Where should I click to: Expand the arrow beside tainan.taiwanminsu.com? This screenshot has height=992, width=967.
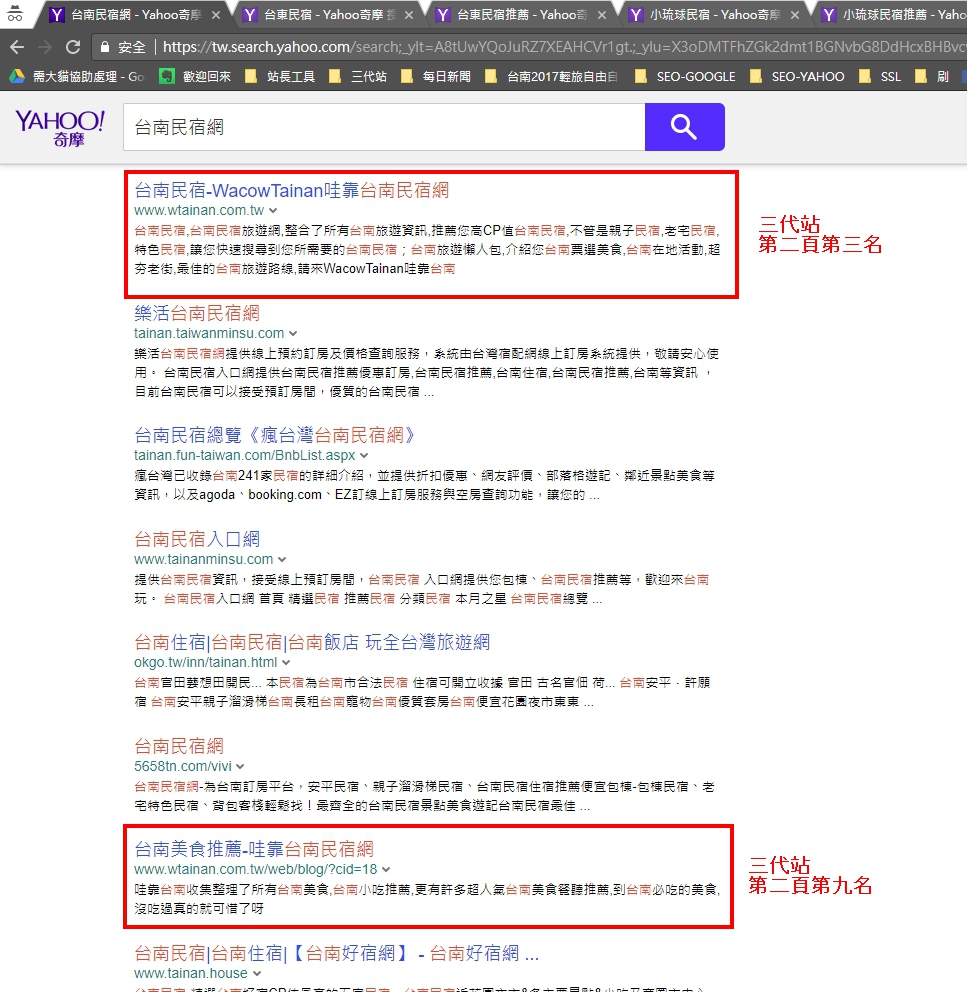[292, 333]
